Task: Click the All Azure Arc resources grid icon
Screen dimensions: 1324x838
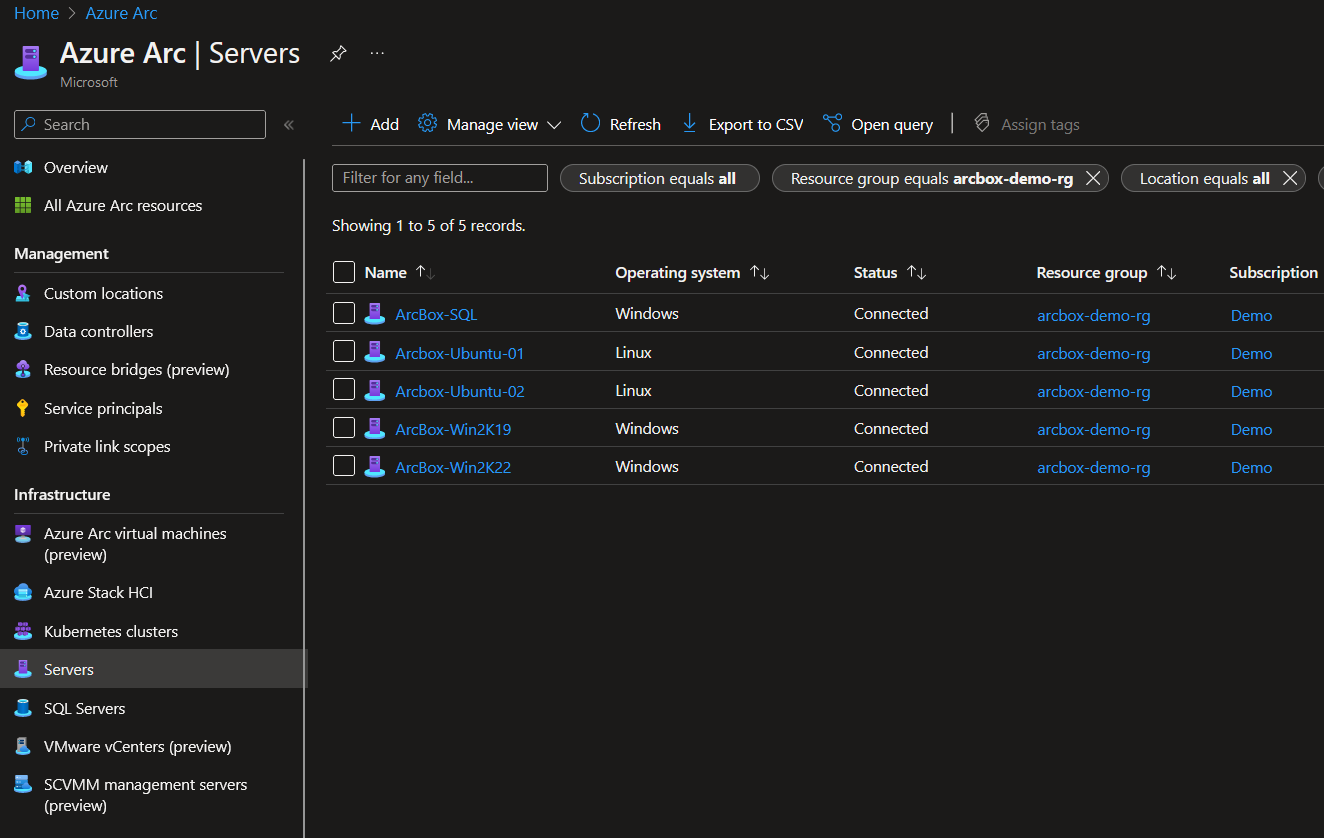Action: [23, 205]
